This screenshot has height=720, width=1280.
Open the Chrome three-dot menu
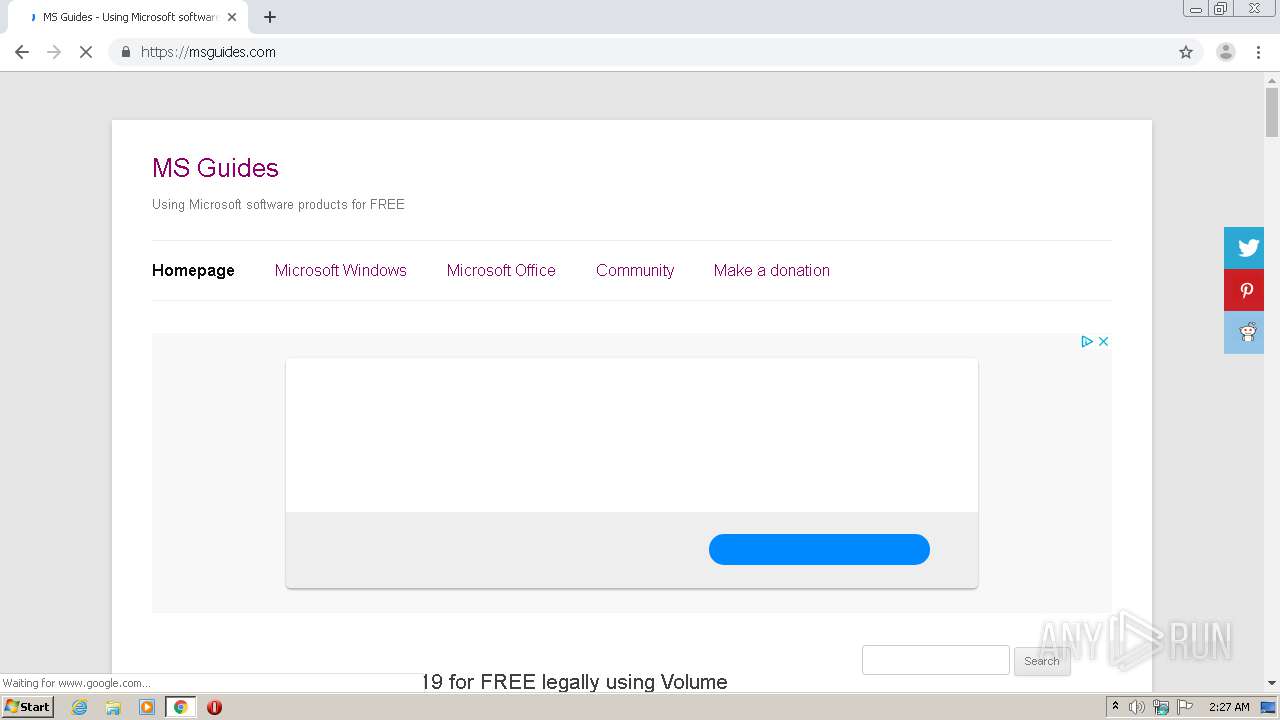1258,52
